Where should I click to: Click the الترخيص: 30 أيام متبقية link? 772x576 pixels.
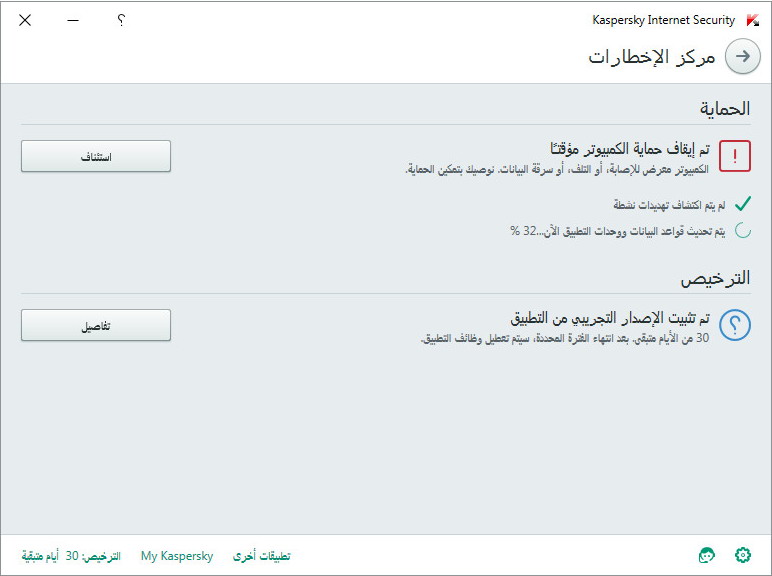tap(71, 556)
